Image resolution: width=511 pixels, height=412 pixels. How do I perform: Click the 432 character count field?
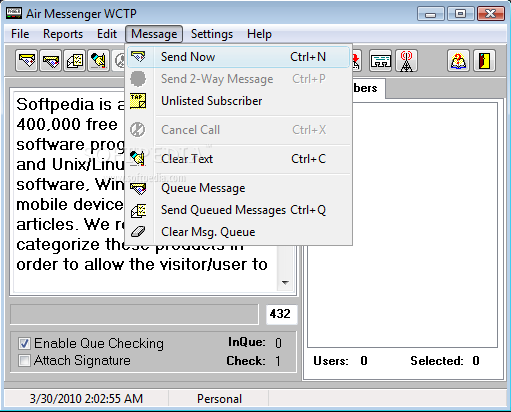[281, 314]
